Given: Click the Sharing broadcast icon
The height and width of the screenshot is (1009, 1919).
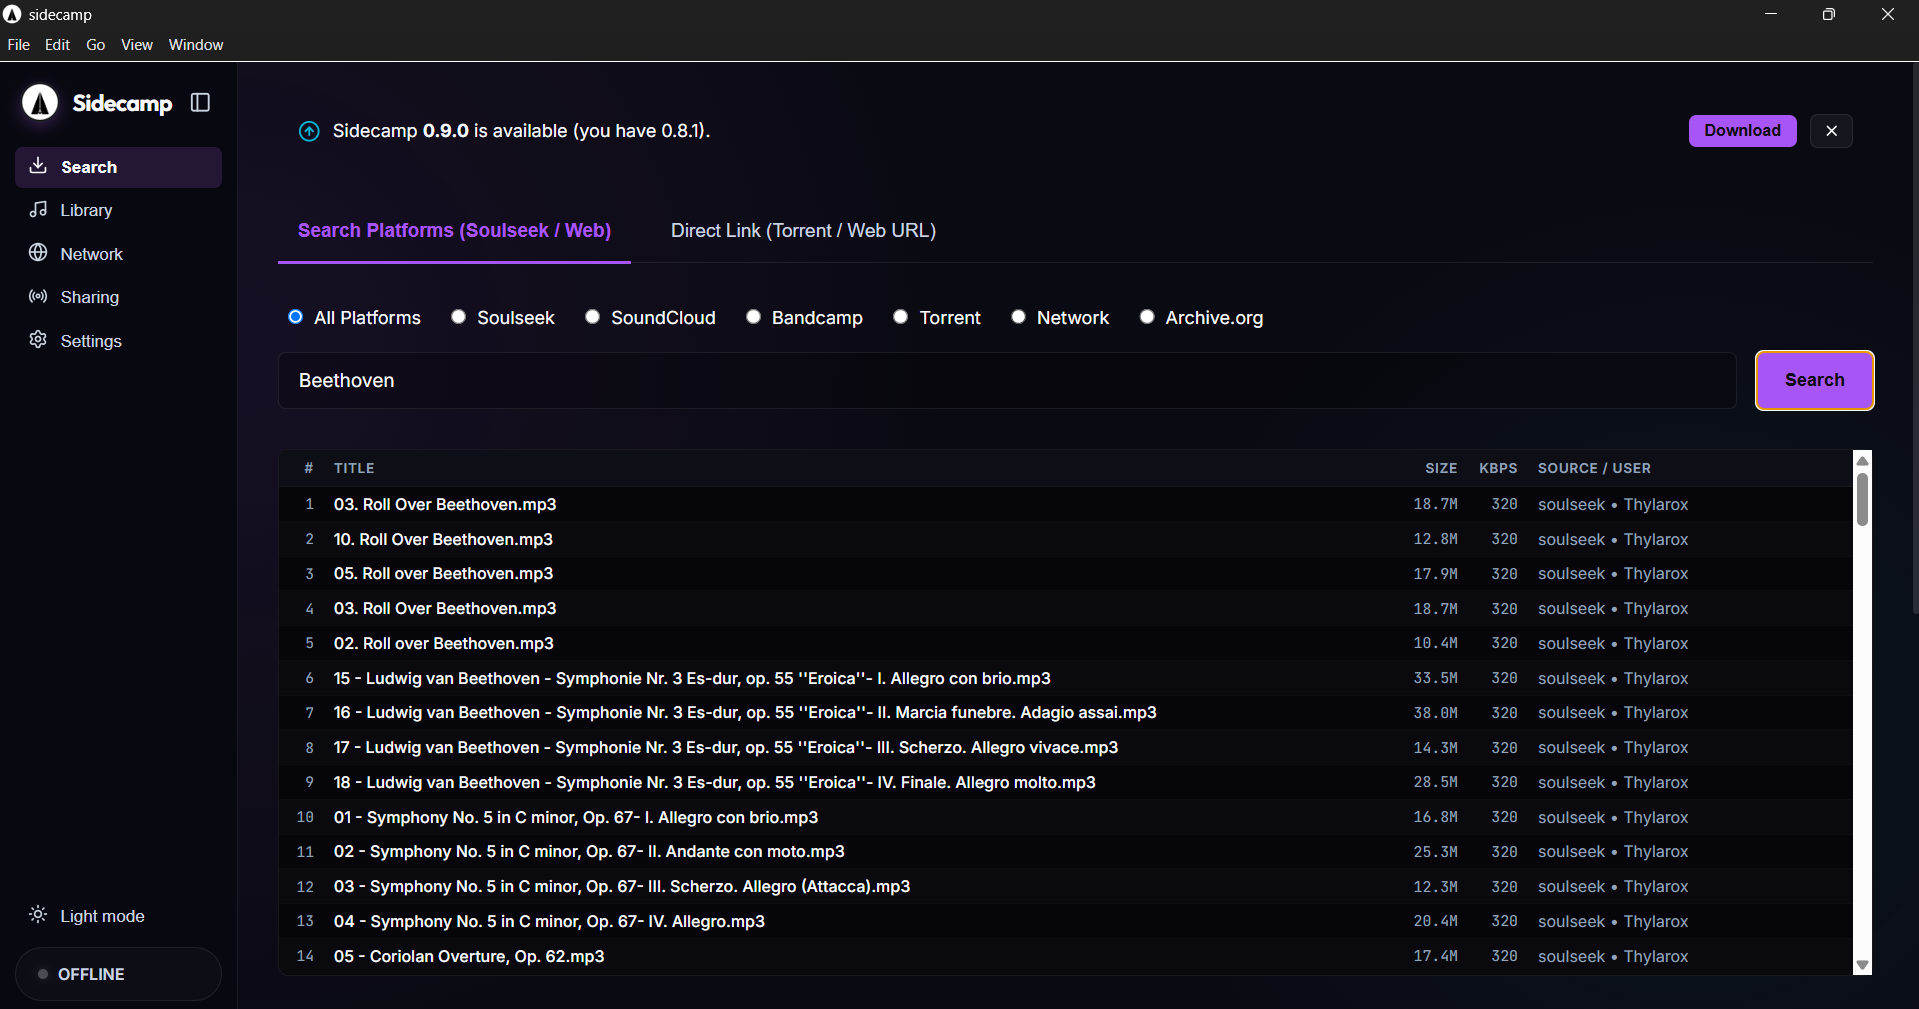Looking at the screenshot, I should click(38, 296).
